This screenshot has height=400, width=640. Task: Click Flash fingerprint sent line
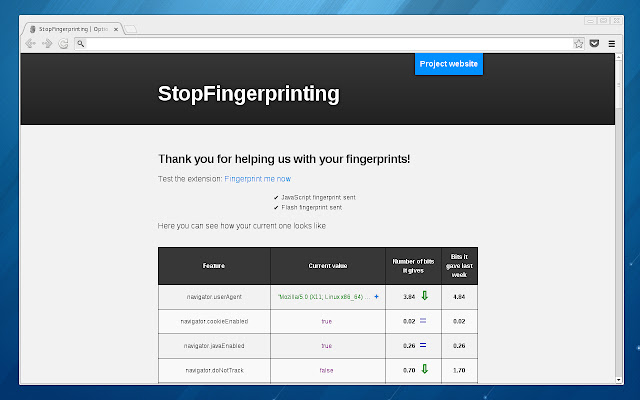[308, 207]
